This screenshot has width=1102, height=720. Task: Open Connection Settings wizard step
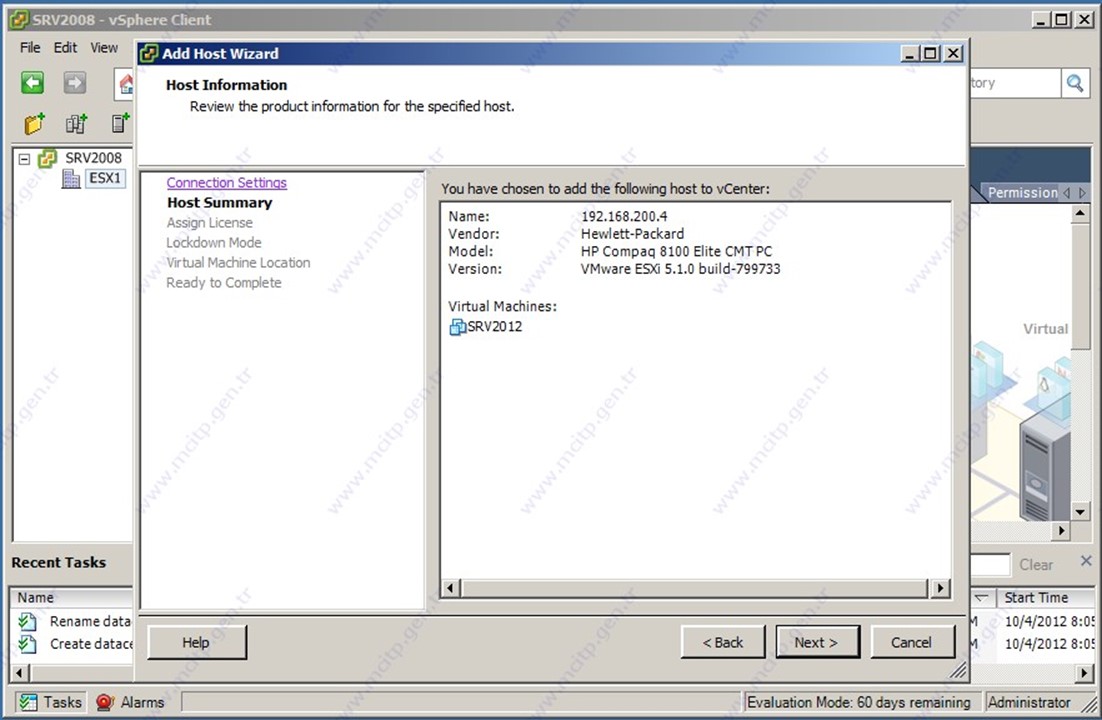pos(226,183)
